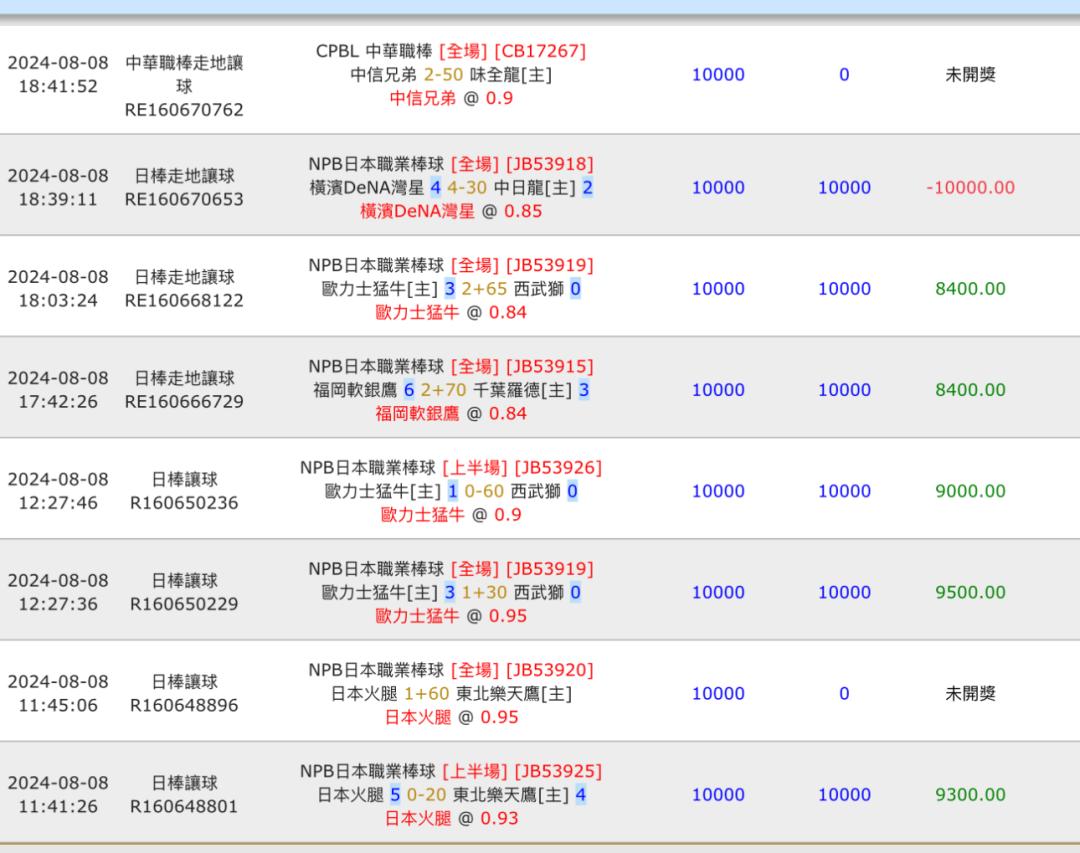This screenshot has width=1080, height=853.
Task: Select order number R160650236
Action: (x=184, y=503)
